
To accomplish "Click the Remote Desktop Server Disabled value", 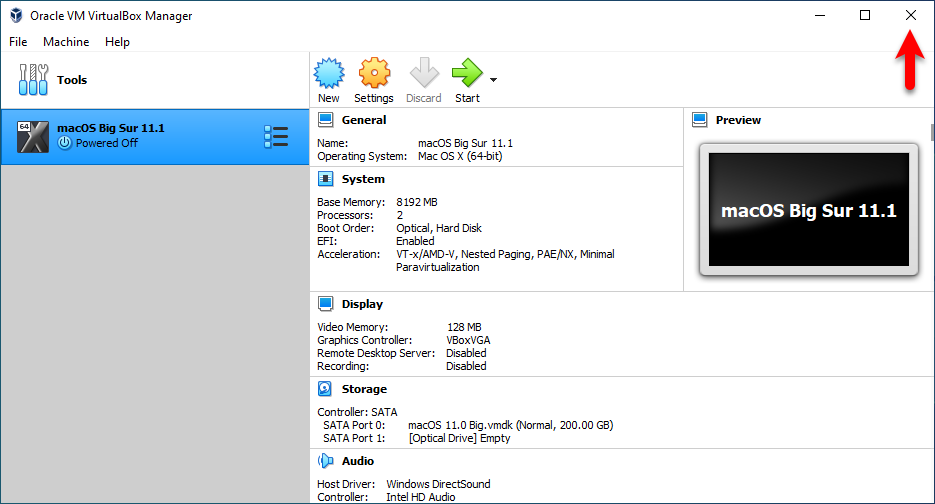I will tap(466, 353).
